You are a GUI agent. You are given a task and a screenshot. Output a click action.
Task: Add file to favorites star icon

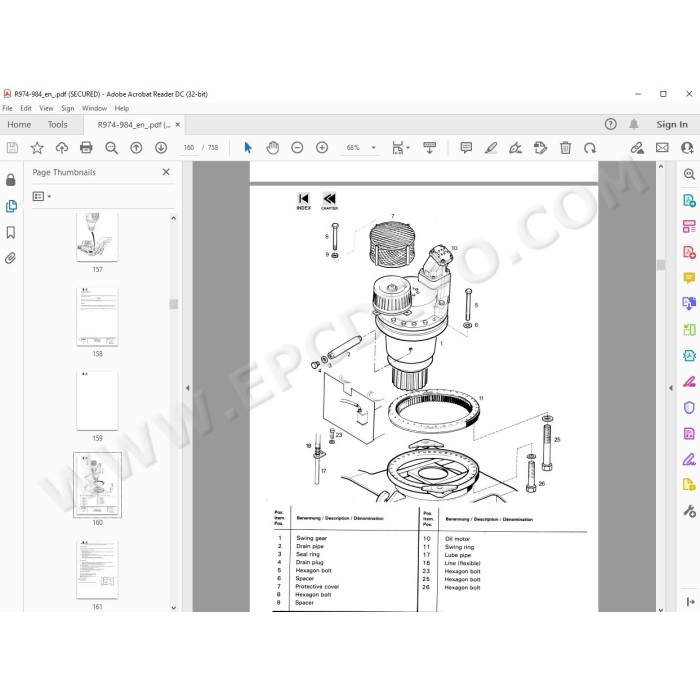click(37, 148)
